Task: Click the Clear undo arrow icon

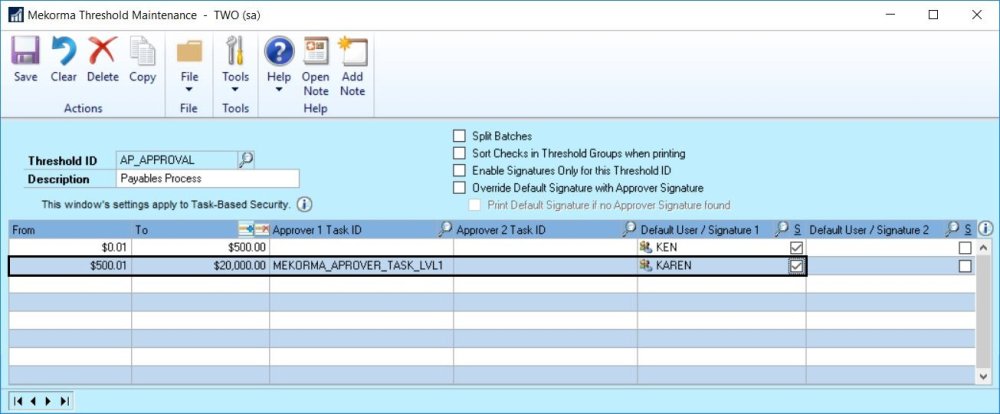Action: tap(64, 51)
